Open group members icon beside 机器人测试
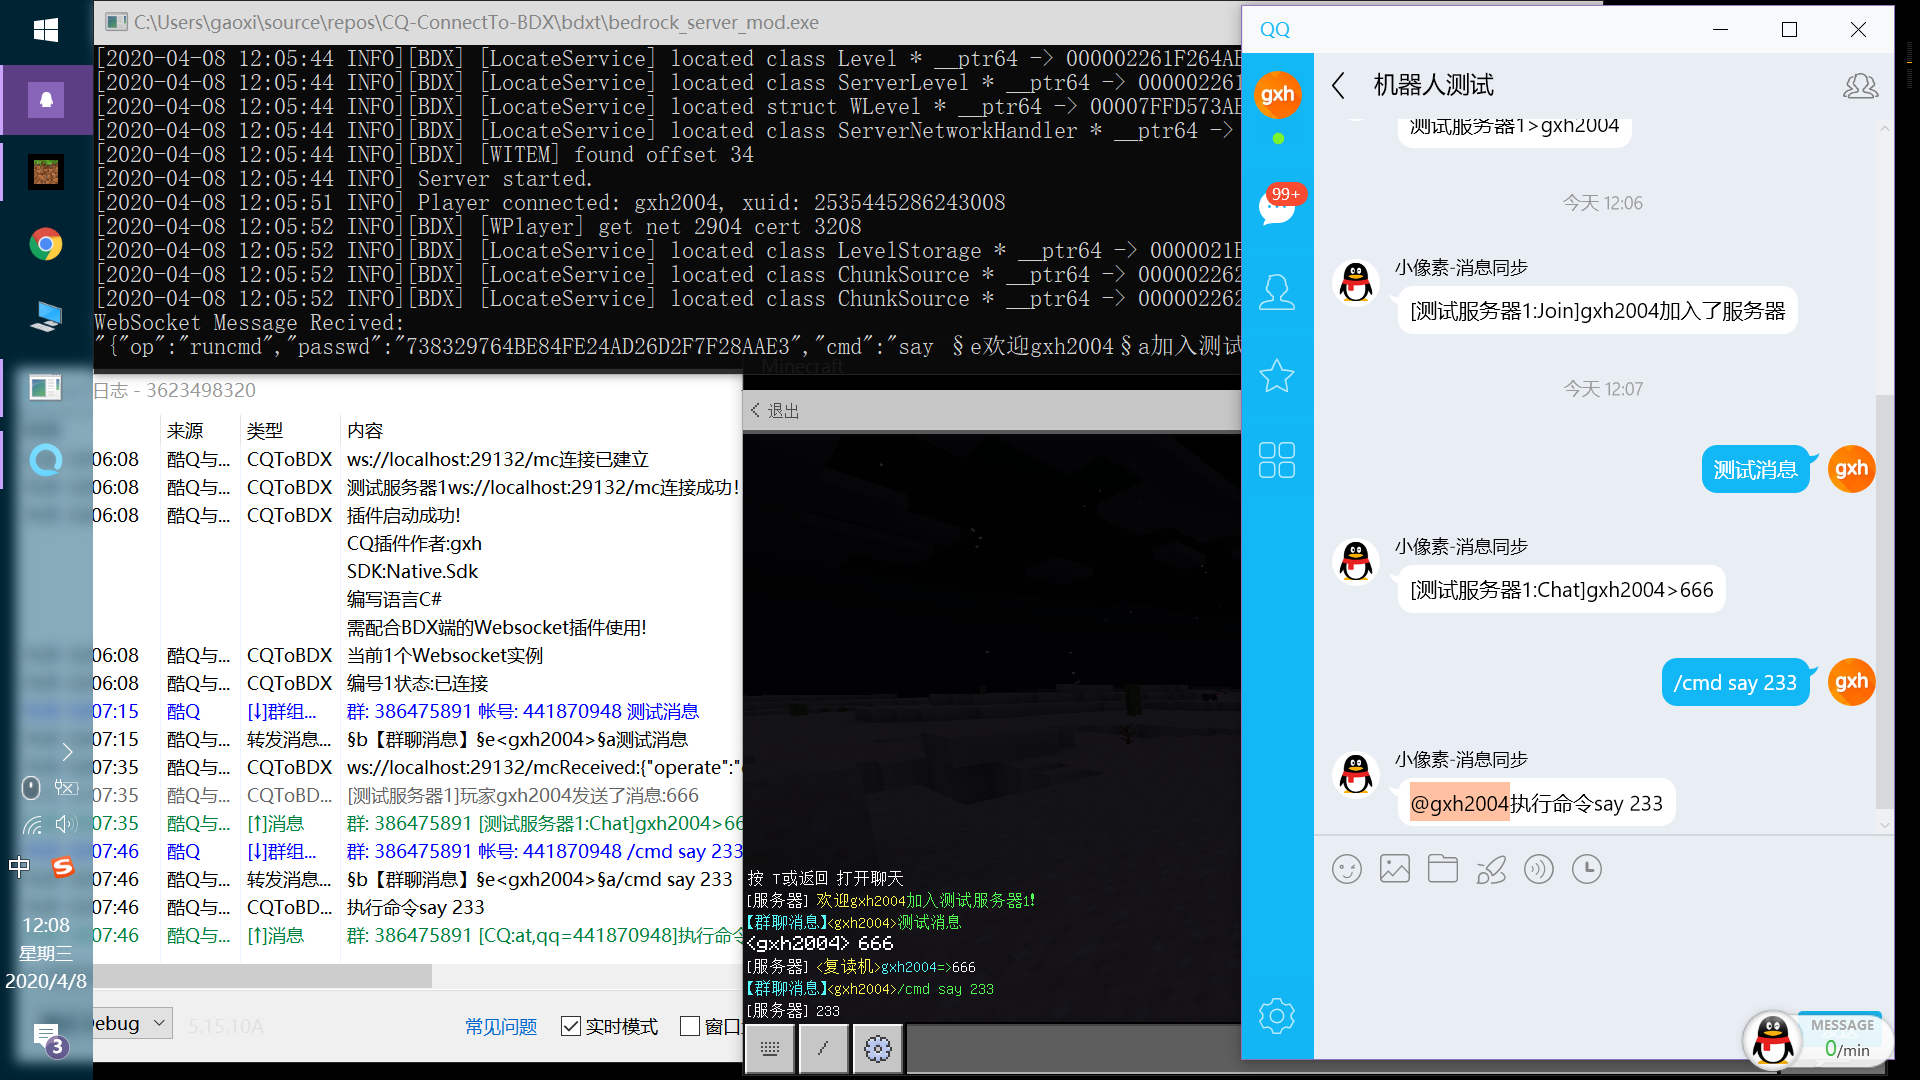Screen dimensions: 1920x1080 1860,86
